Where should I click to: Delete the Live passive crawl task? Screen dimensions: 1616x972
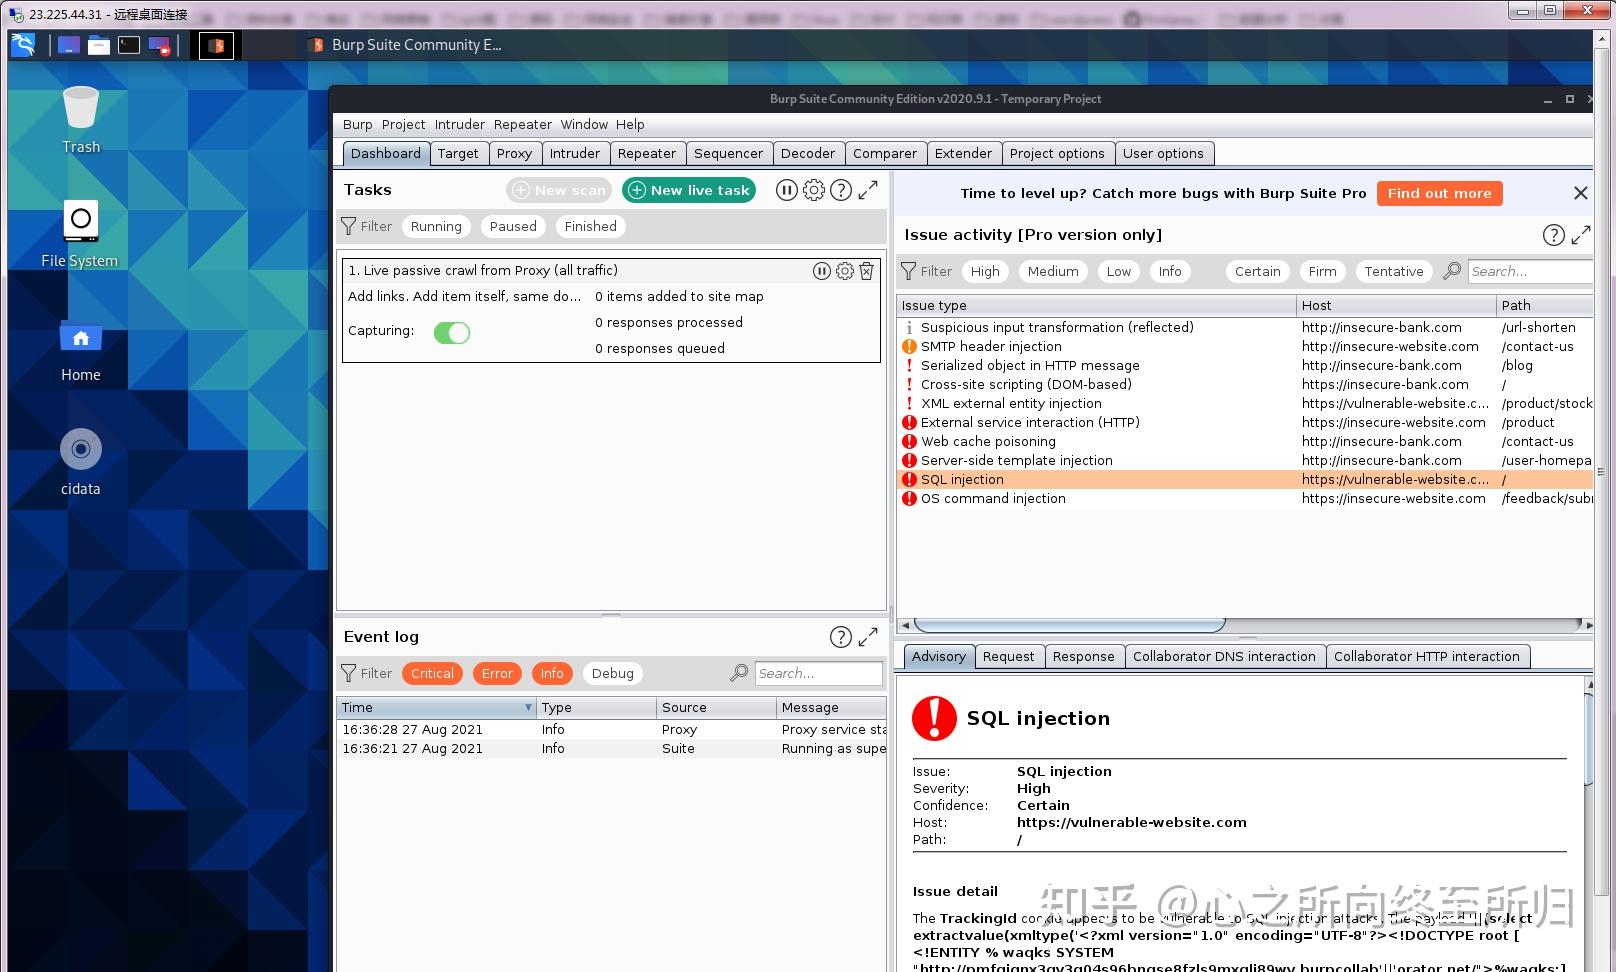[x=867, y=271]
